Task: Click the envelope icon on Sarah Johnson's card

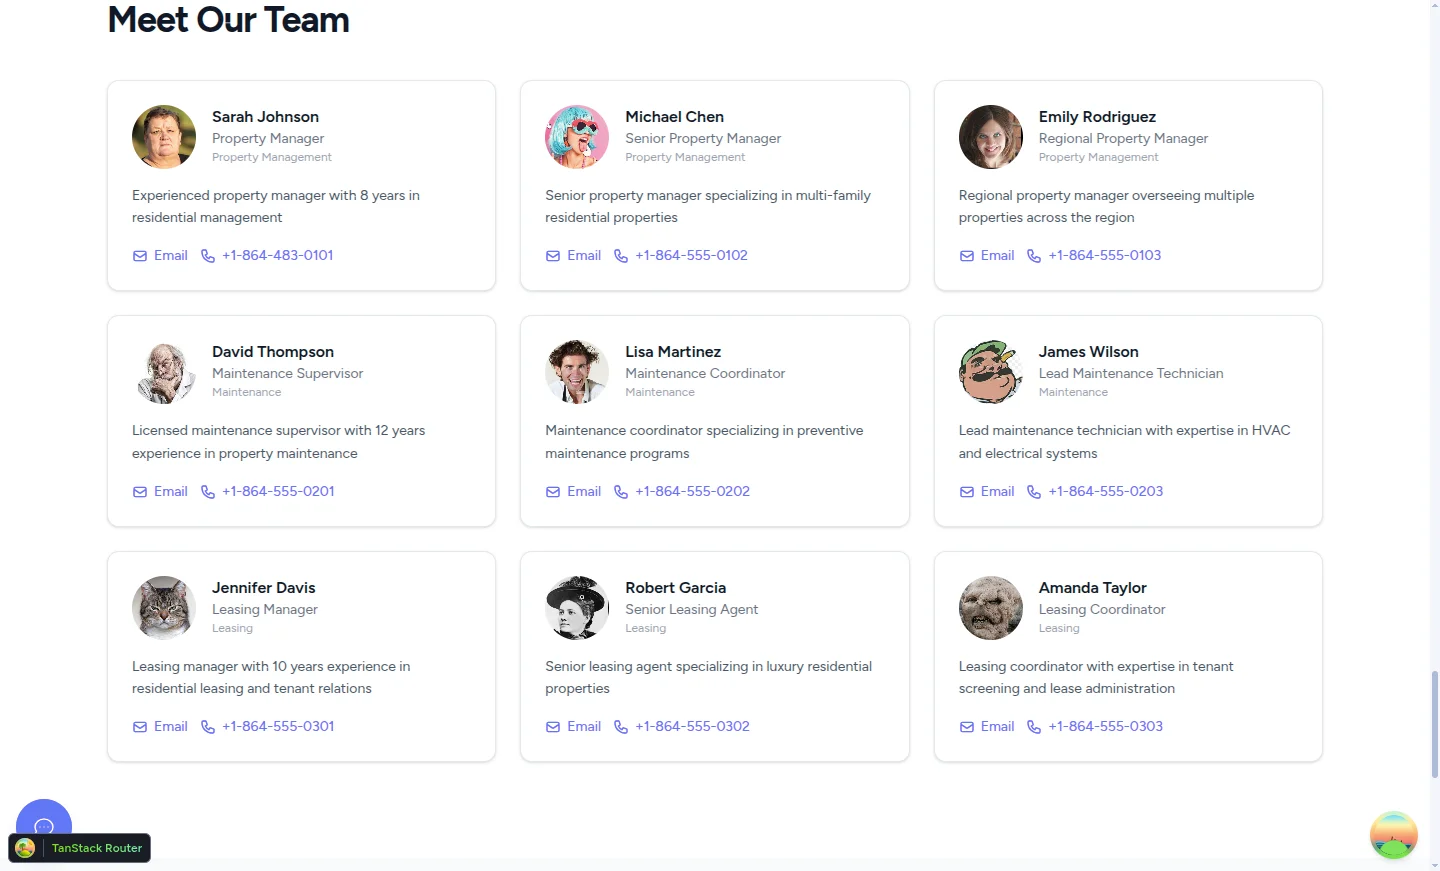Action: pos(140,256)
